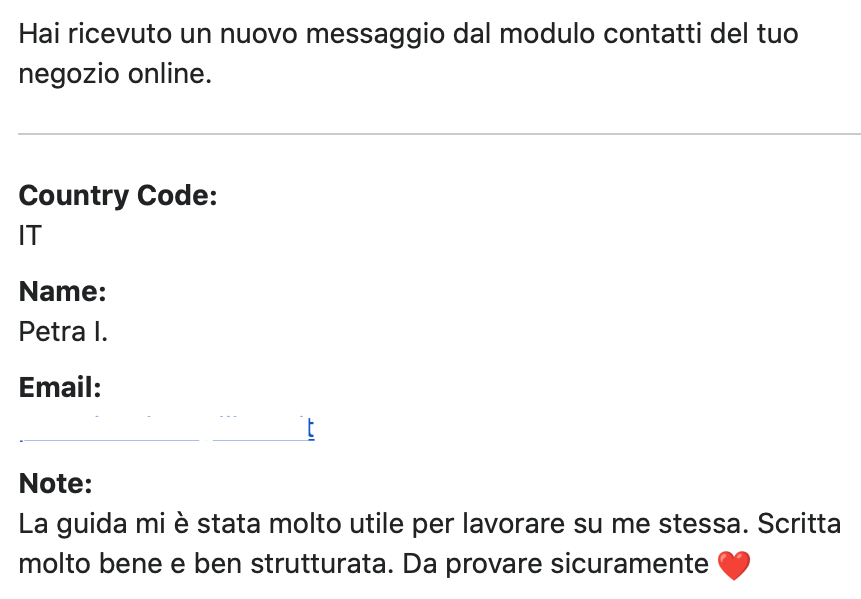Select the name "Petra I."
This screenshot has height=599, width=861.
click(x=63, y=331)
